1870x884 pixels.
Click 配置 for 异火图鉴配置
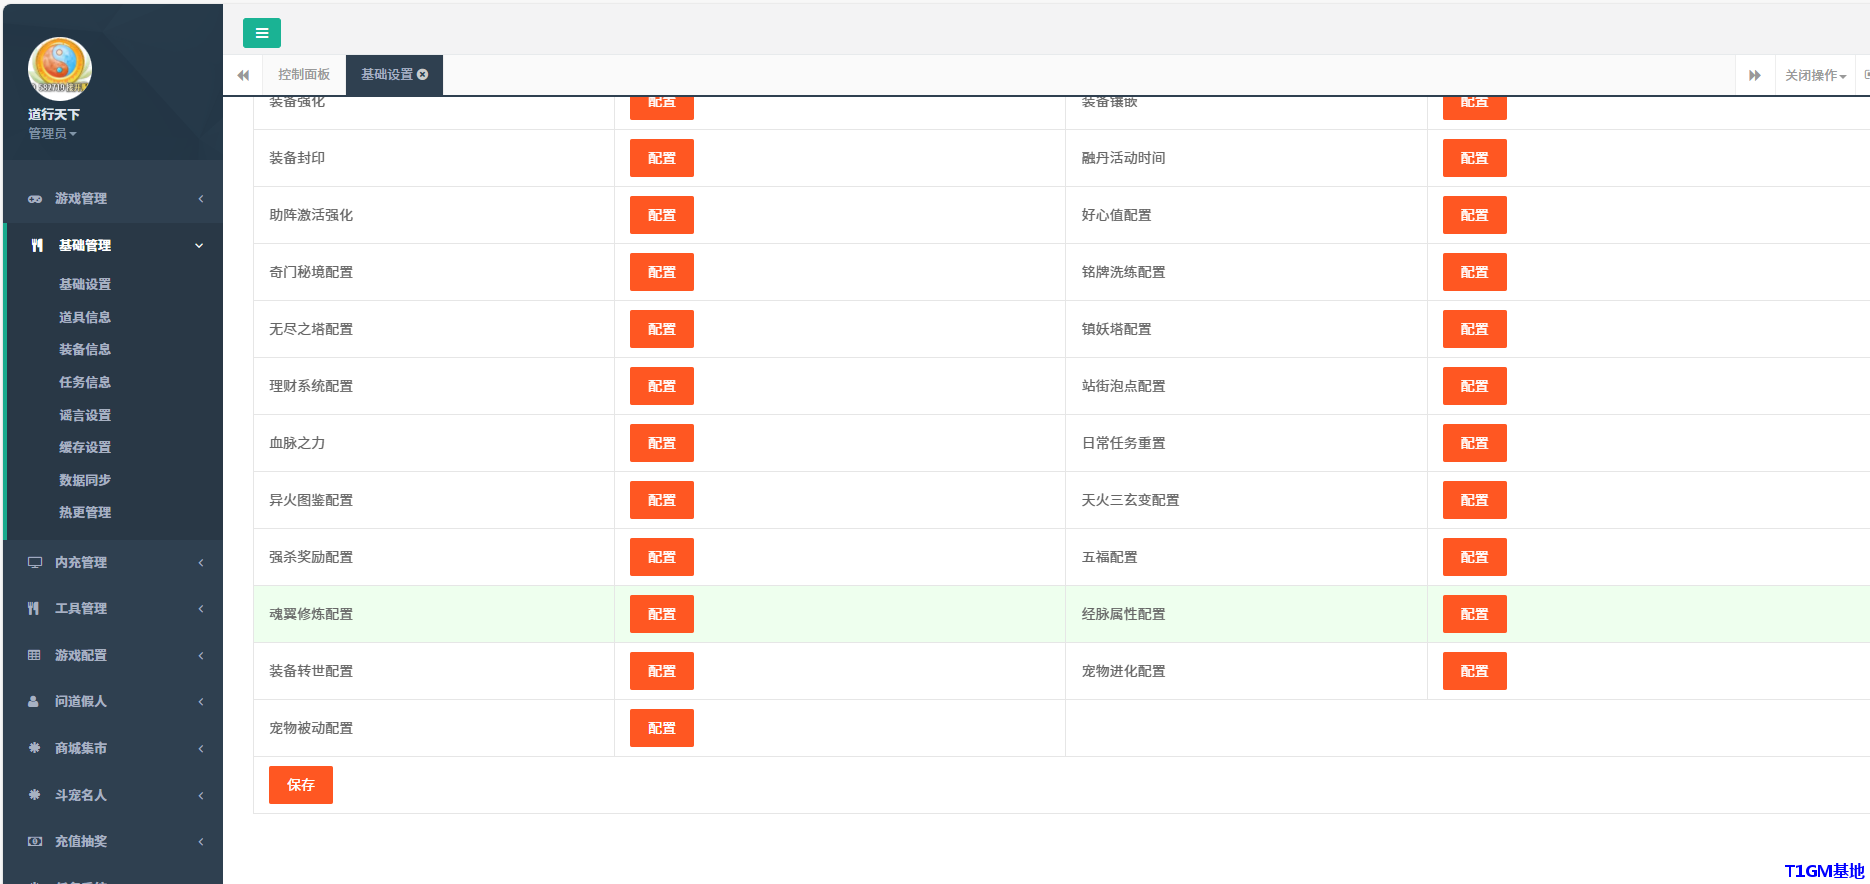tap(662, 500)
